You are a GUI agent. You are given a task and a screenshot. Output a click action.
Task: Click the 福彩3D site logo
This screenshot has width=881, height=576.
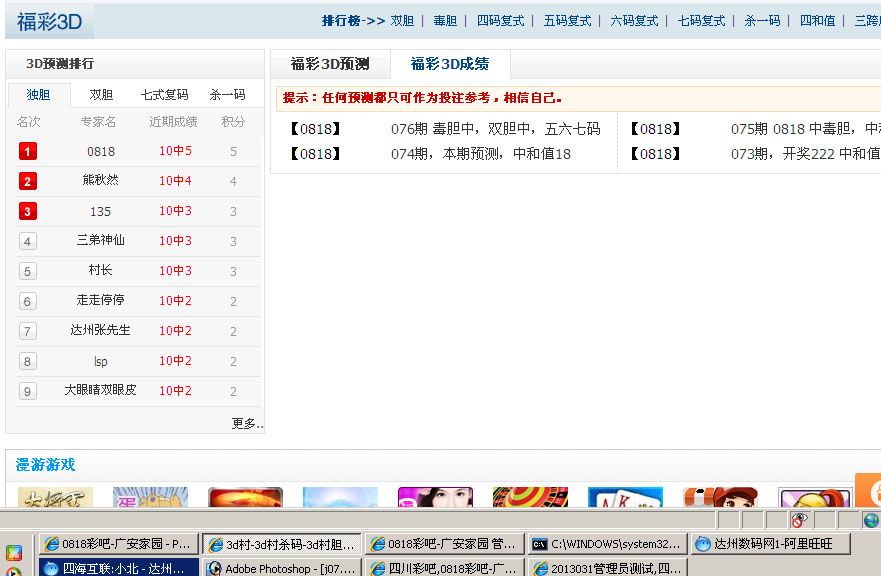[49, 22]
